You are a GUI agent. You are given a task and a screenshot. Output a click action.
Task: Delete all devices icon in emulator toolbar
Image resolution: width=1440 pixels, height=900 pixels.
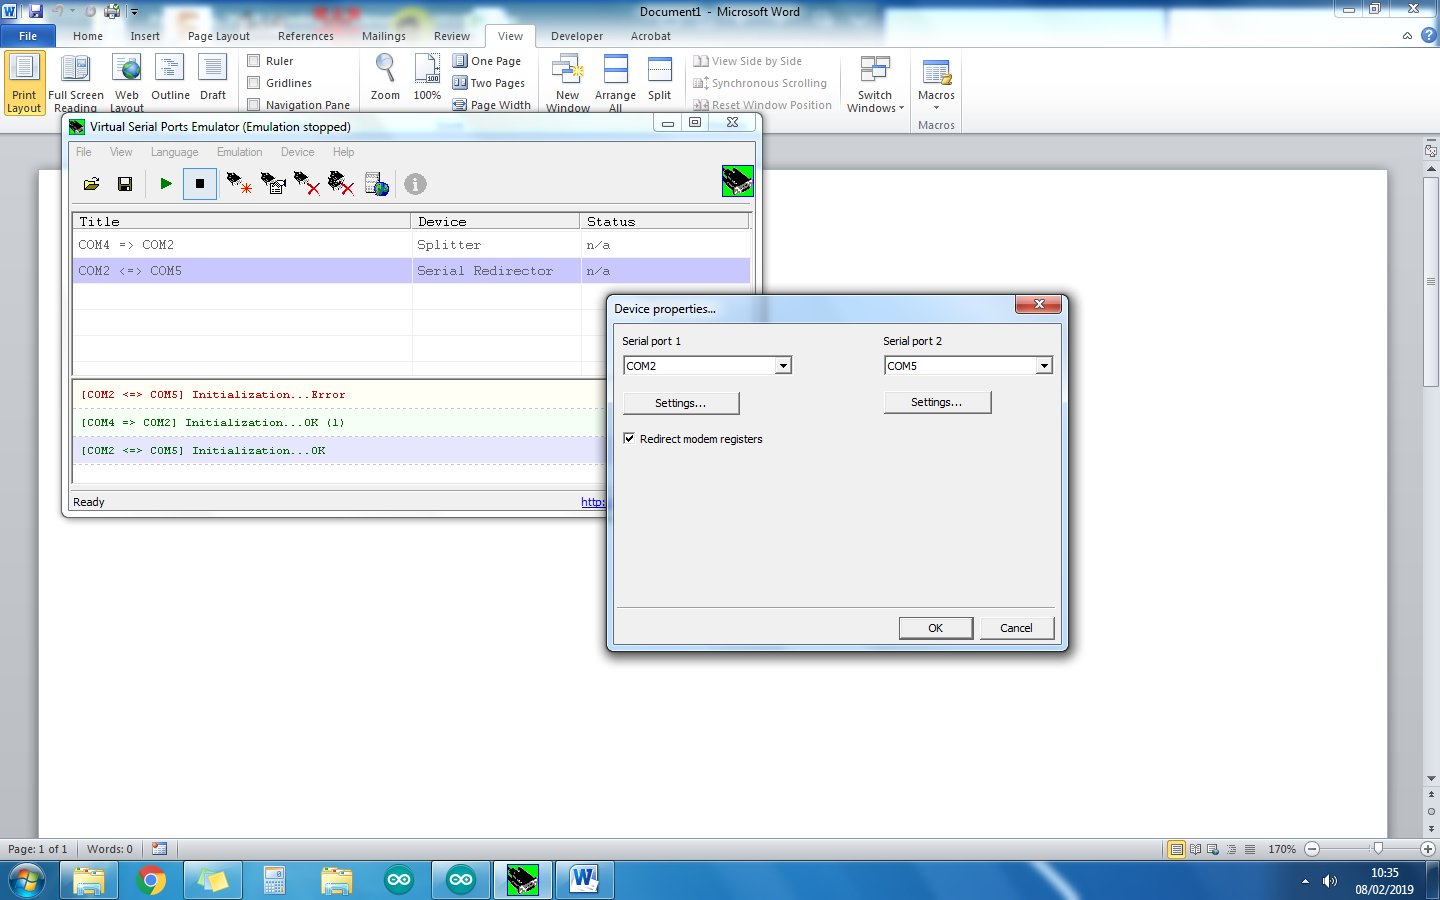pyautogui.click(x=341, y=184)
